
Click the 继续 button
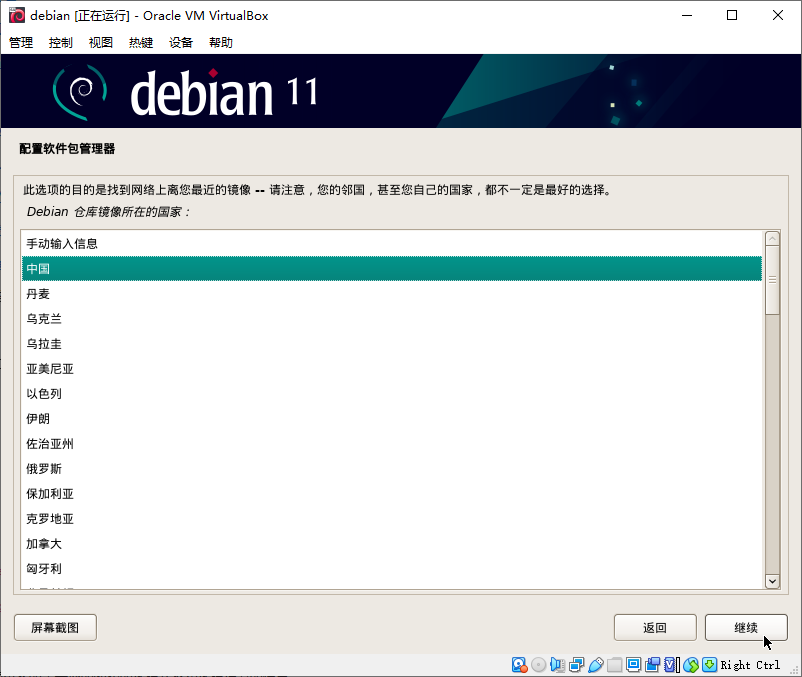coord(746,627)
